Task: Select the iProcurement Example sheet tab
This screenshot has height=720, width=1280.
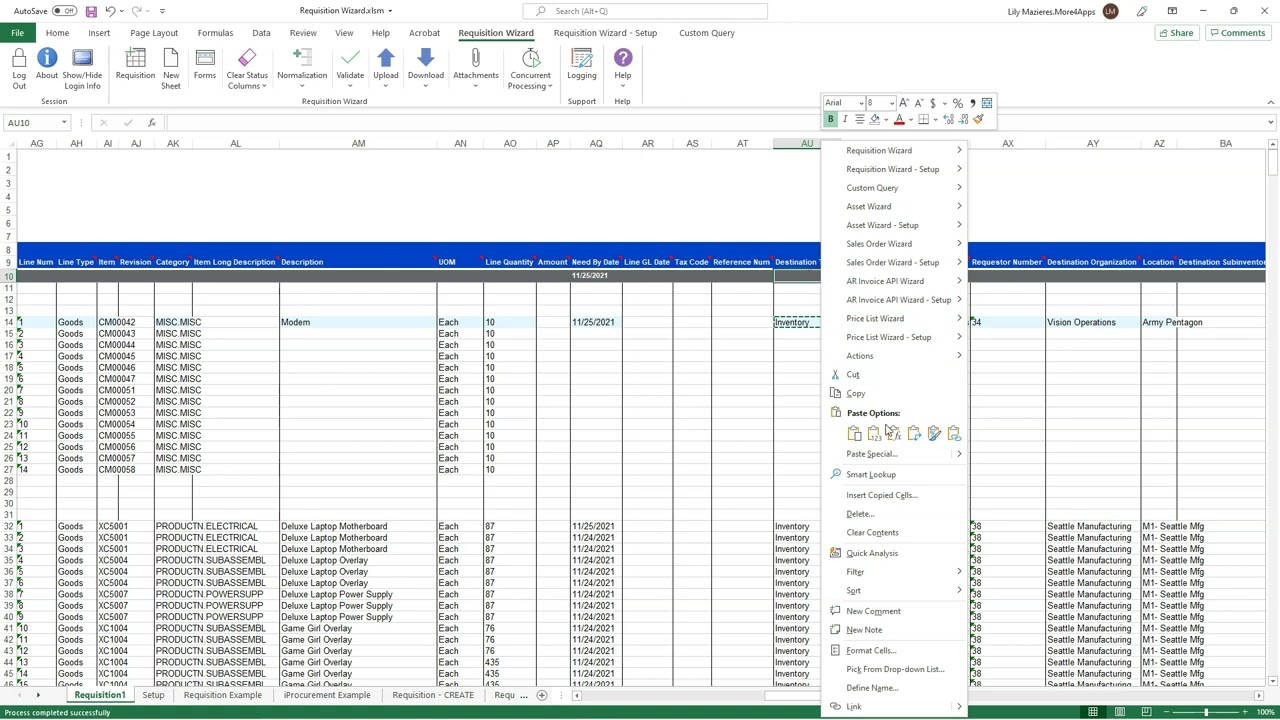Action: pos(327,695)
